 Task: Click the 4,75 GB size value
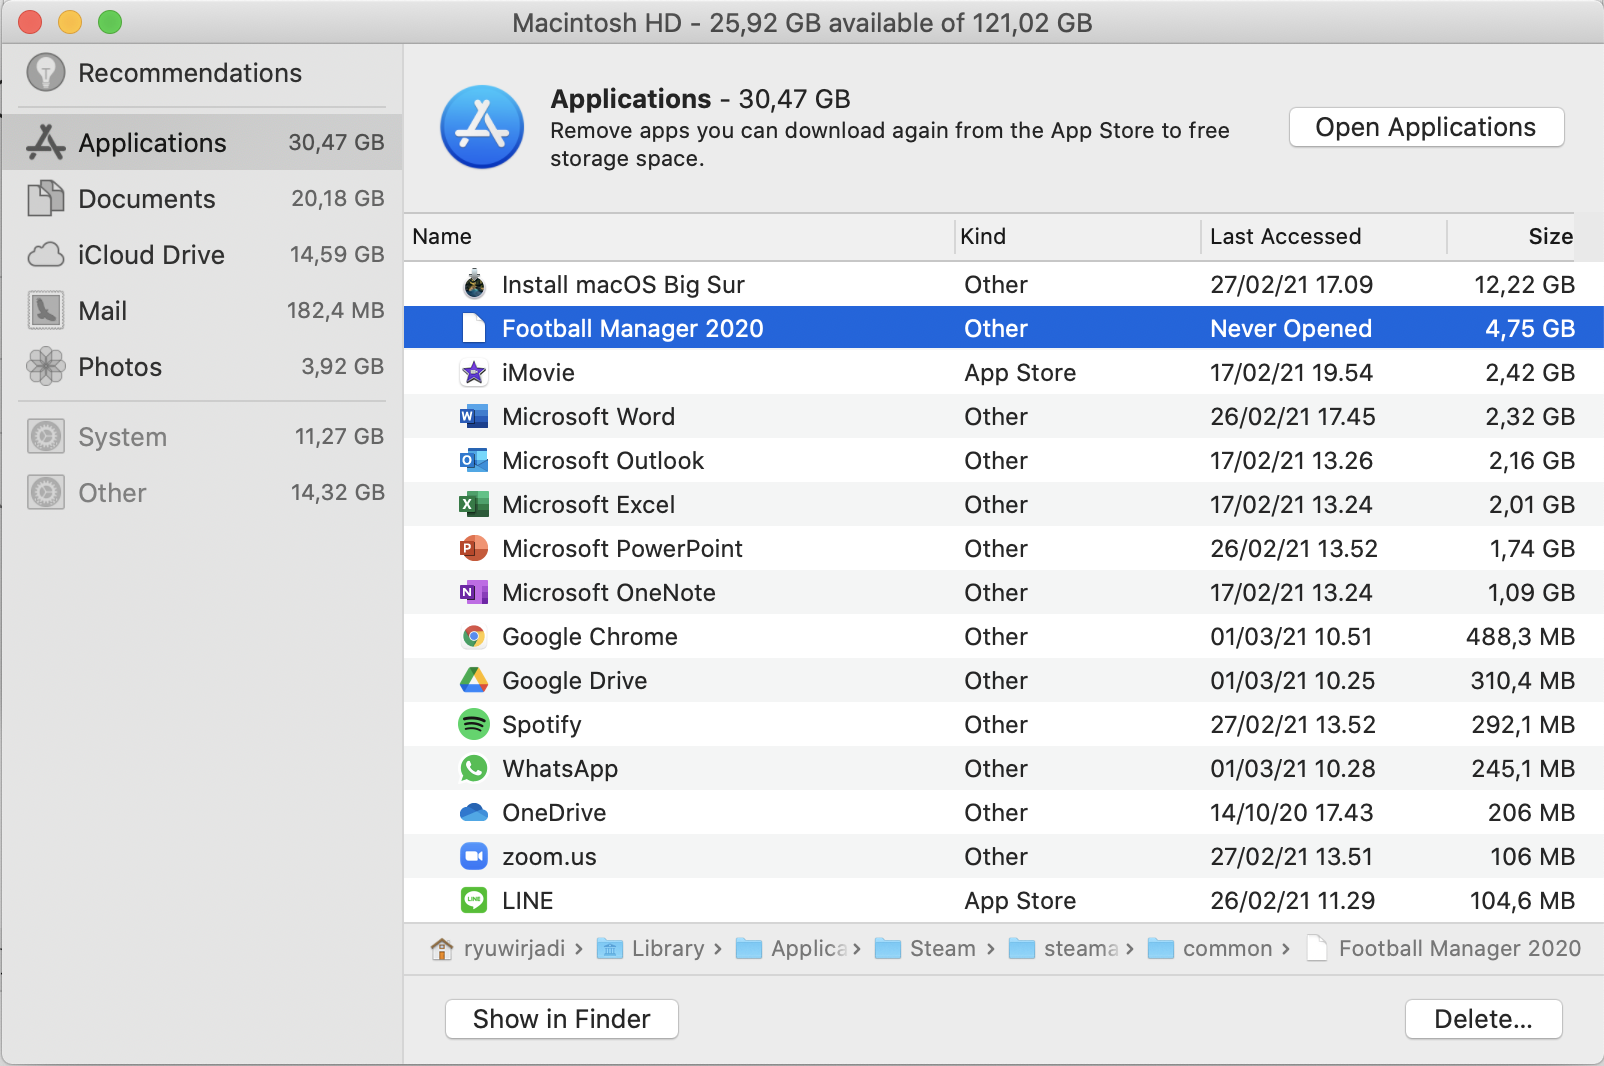[1530, 329]
